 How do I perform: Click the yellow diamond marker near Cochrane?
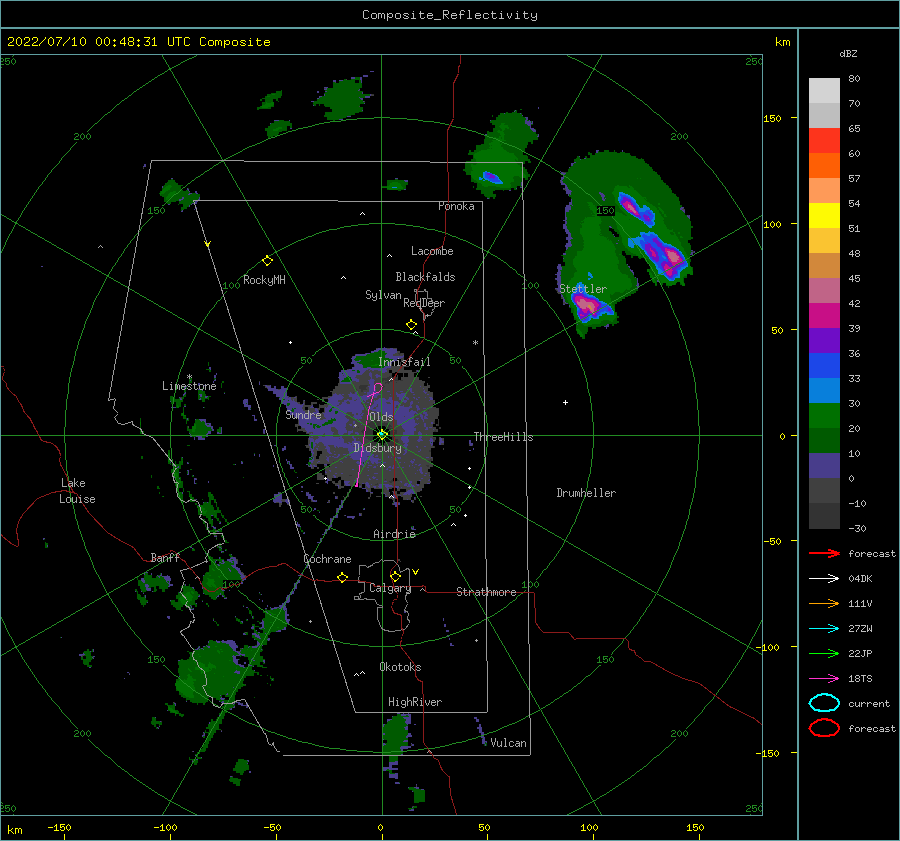click(342, 577)
